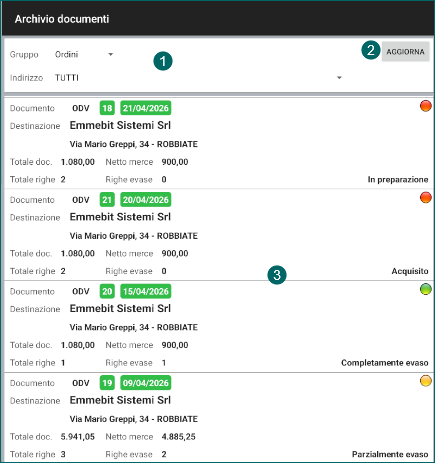
Task: Click the Archivio documenti title bar
Action: [x=217, y=19]
